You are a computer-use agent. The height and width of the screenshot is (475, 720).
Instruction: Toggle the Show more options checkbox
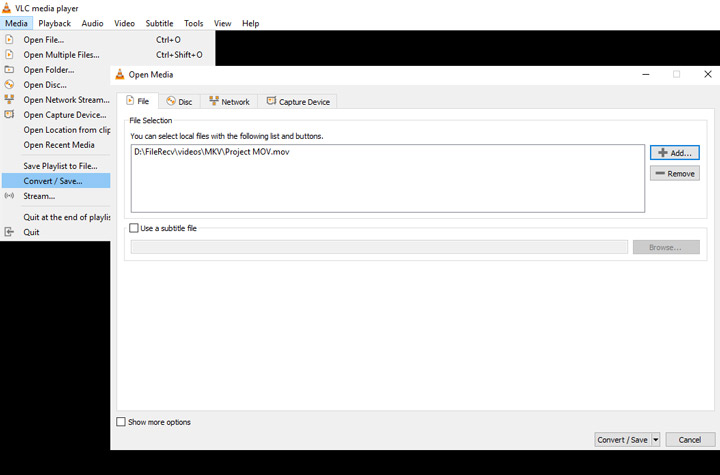(121, 422)
